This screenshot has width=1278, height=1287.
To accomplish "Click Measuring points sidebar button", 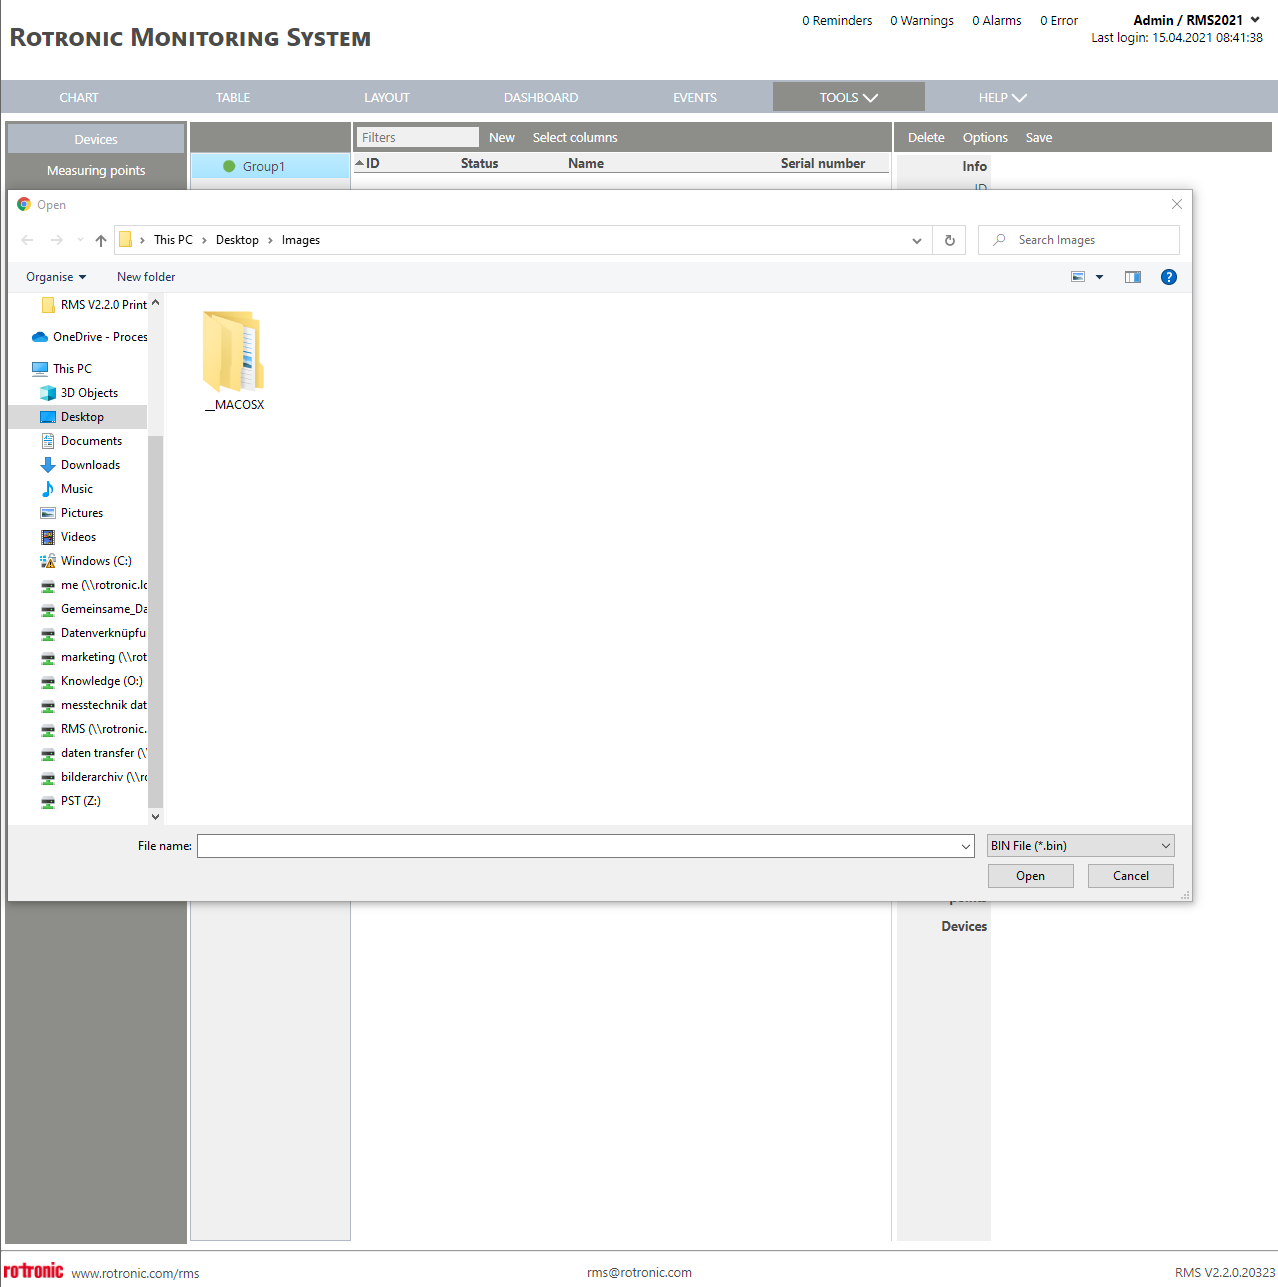I will click(96, 170).
